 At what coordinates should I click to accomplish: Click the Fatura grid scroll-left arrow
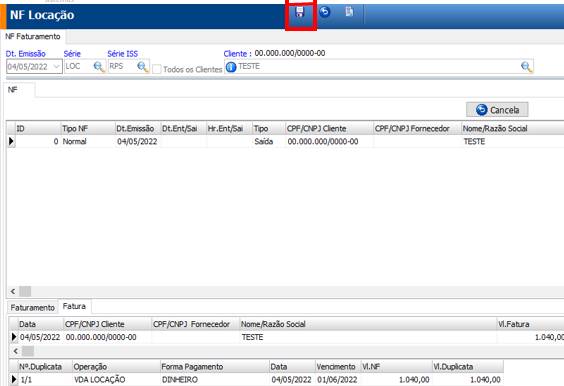click(x=15, y=351)
